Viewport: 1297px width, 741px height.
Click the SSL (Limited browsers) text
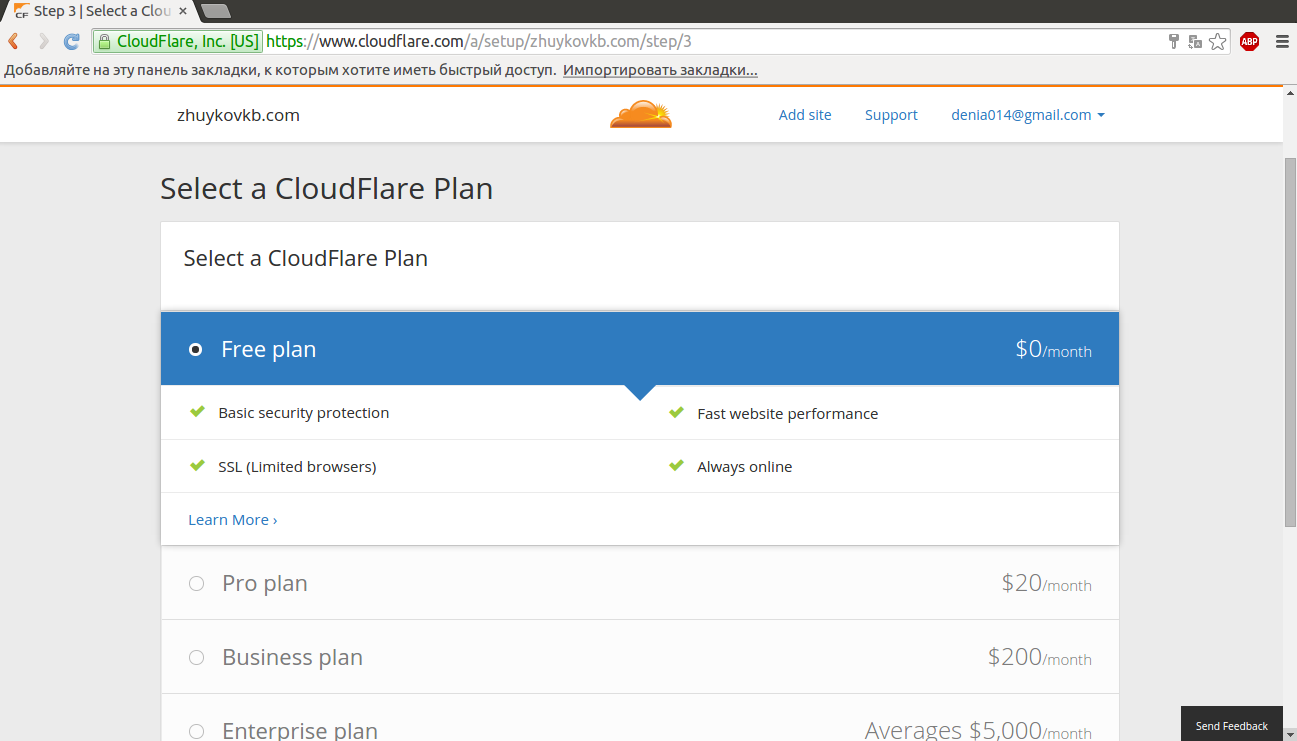[x=297, y=467]
